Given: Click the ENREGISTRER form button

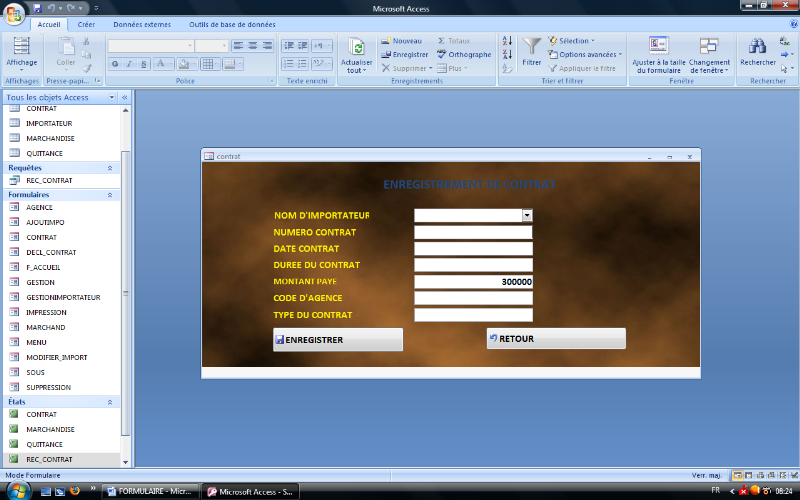Looking at the screenshot, I should pyautogui.click(x=338, y=340).
